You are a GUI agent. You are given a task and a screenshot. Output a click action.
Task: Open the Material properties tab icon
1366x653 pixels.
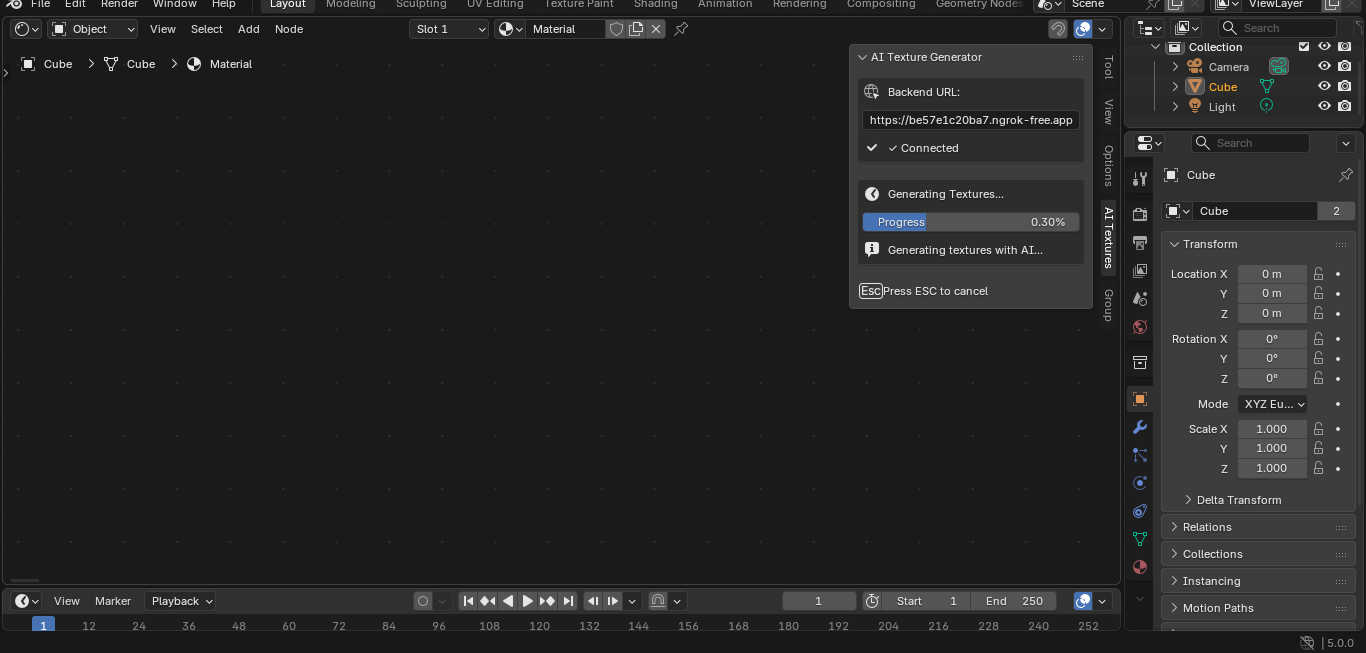click(1140, 567)
